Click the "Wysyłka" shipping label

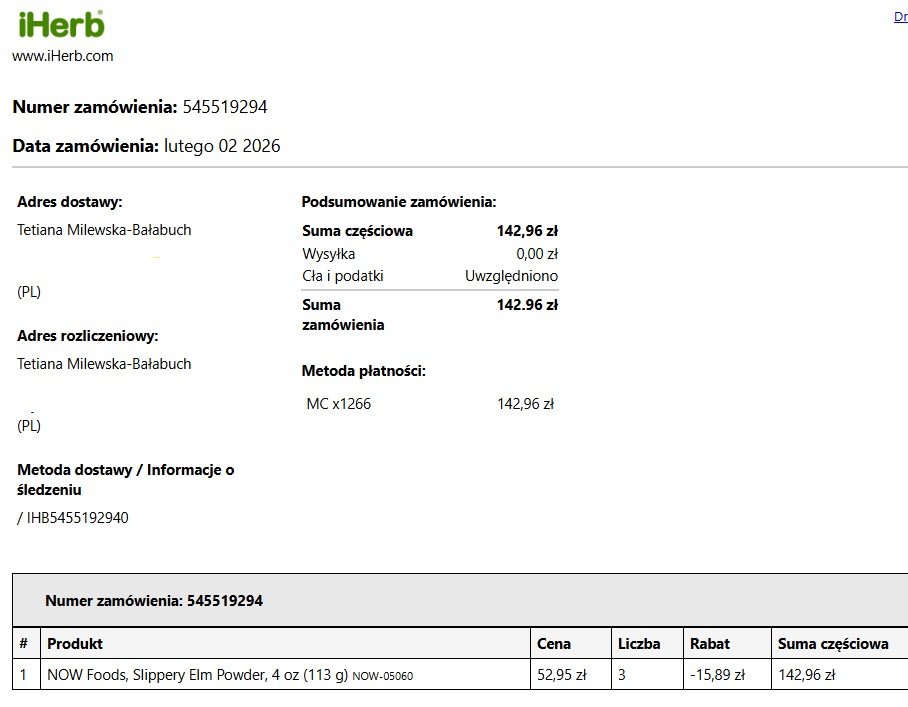coord(328,254)
